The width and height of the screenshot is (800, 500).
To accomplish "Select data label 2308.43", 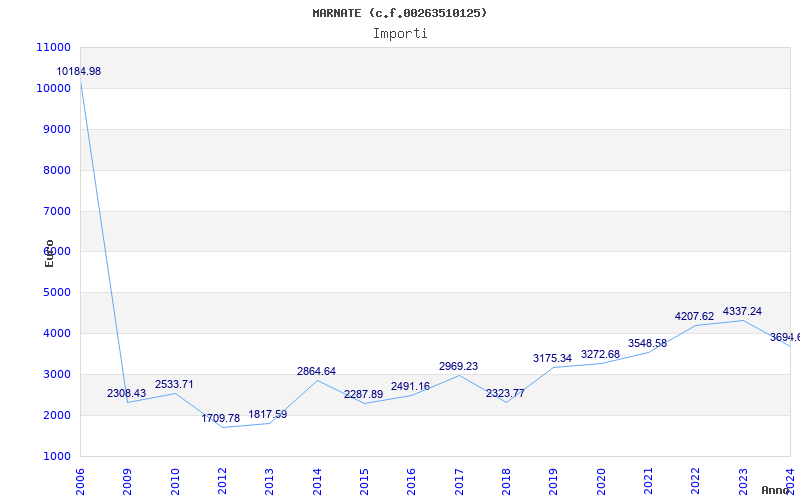I will [126, 393].
